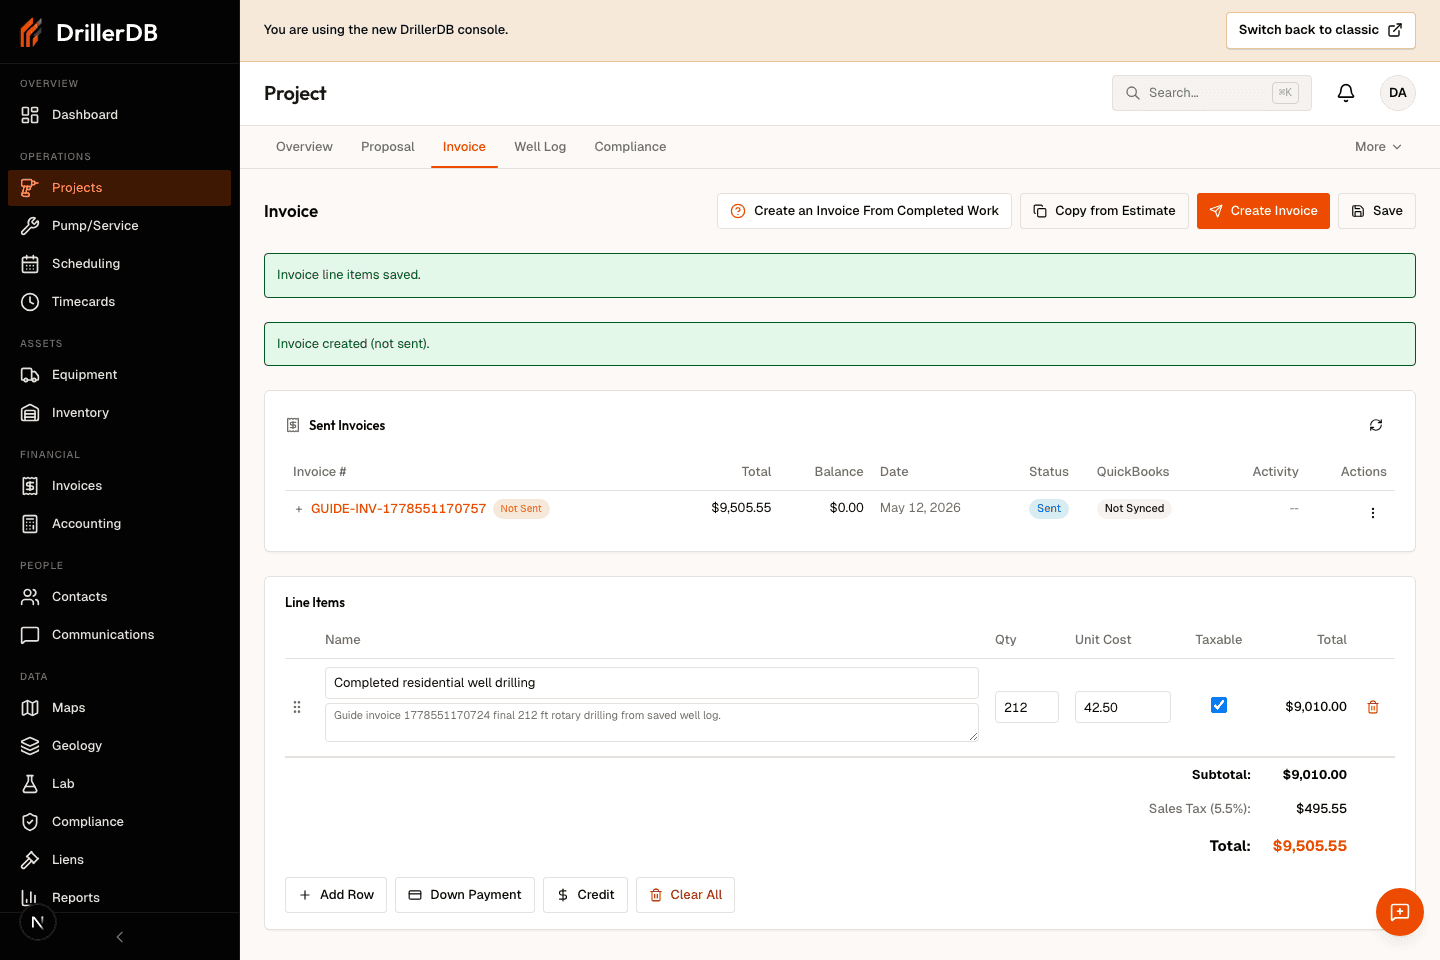Click the invoice total $9,505.55 in table

[741, 508]
